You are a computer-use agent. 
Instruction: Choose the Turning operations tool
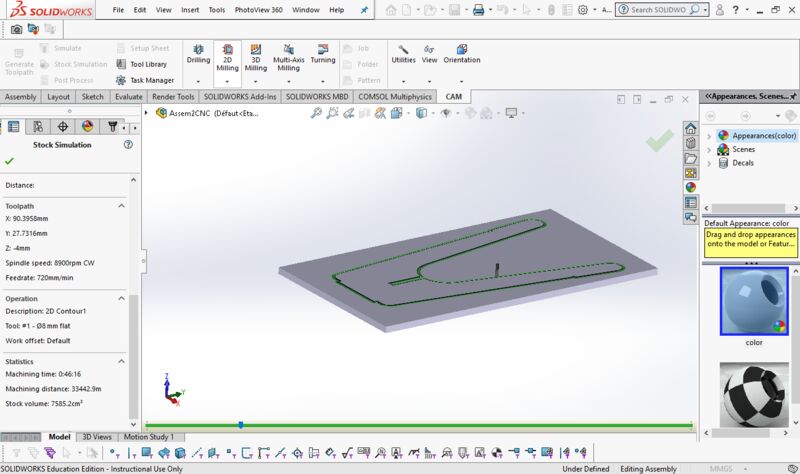[x=323, y=55]
